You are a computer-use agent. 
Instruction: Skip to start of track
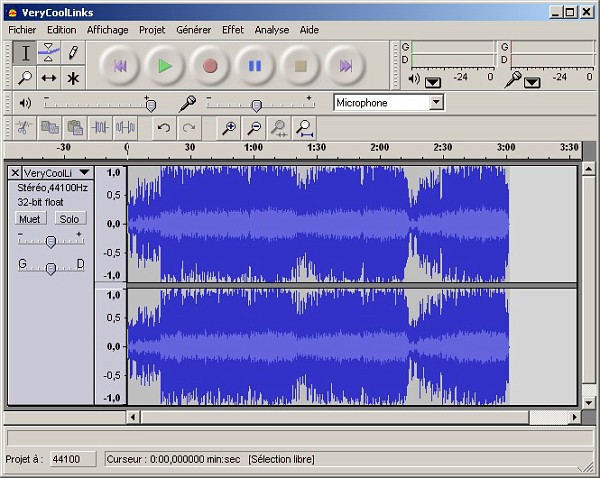pyautogui.click(x=119, y=66)
